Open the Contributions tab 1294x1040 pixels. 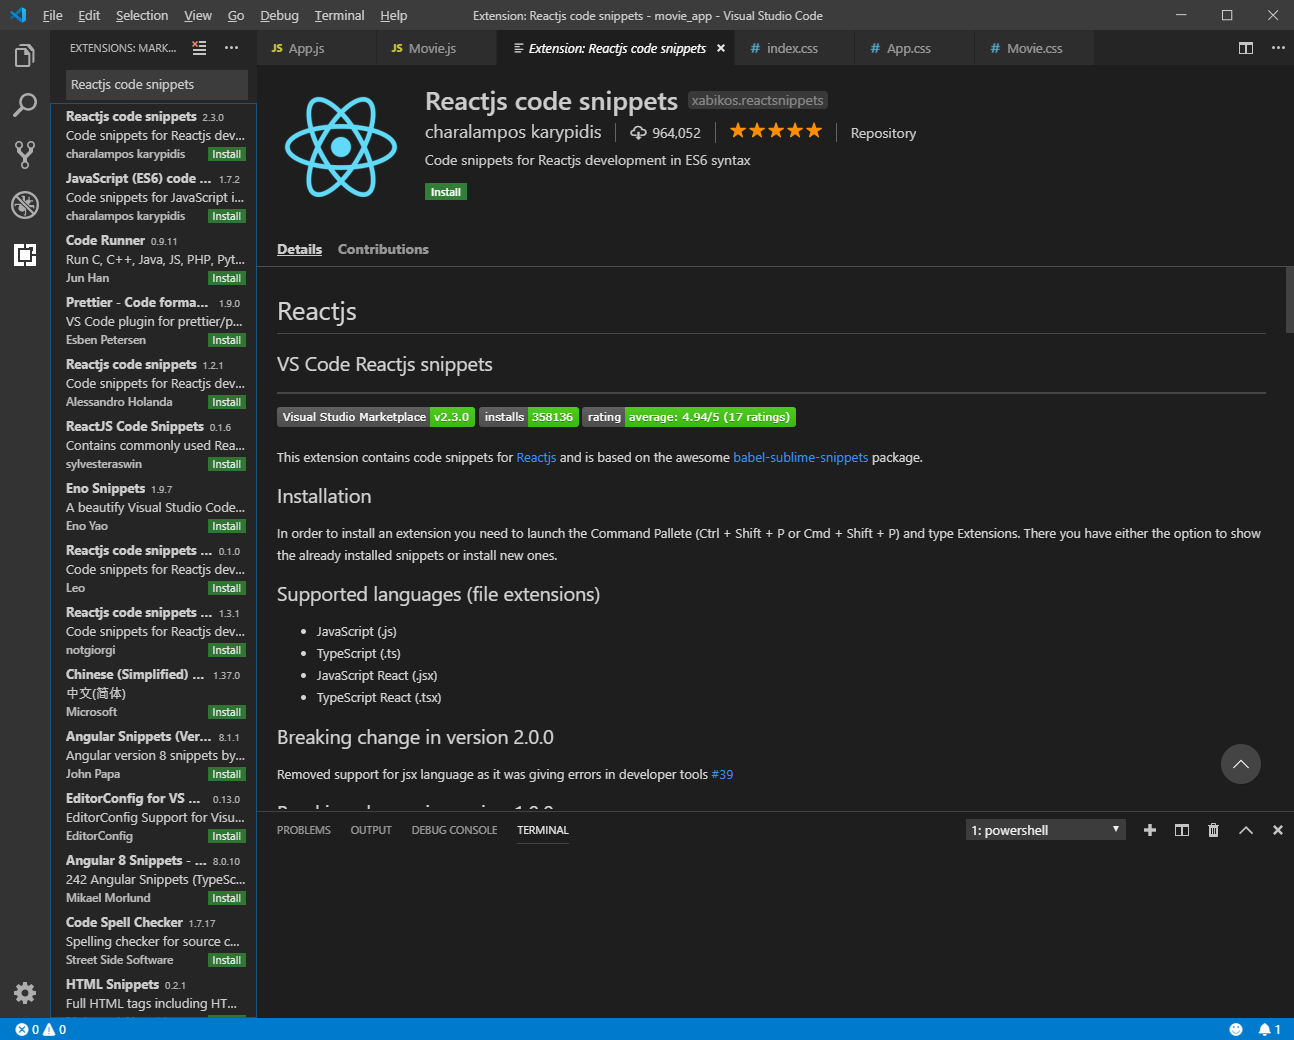pyautogui.click(x=383, y=249)
